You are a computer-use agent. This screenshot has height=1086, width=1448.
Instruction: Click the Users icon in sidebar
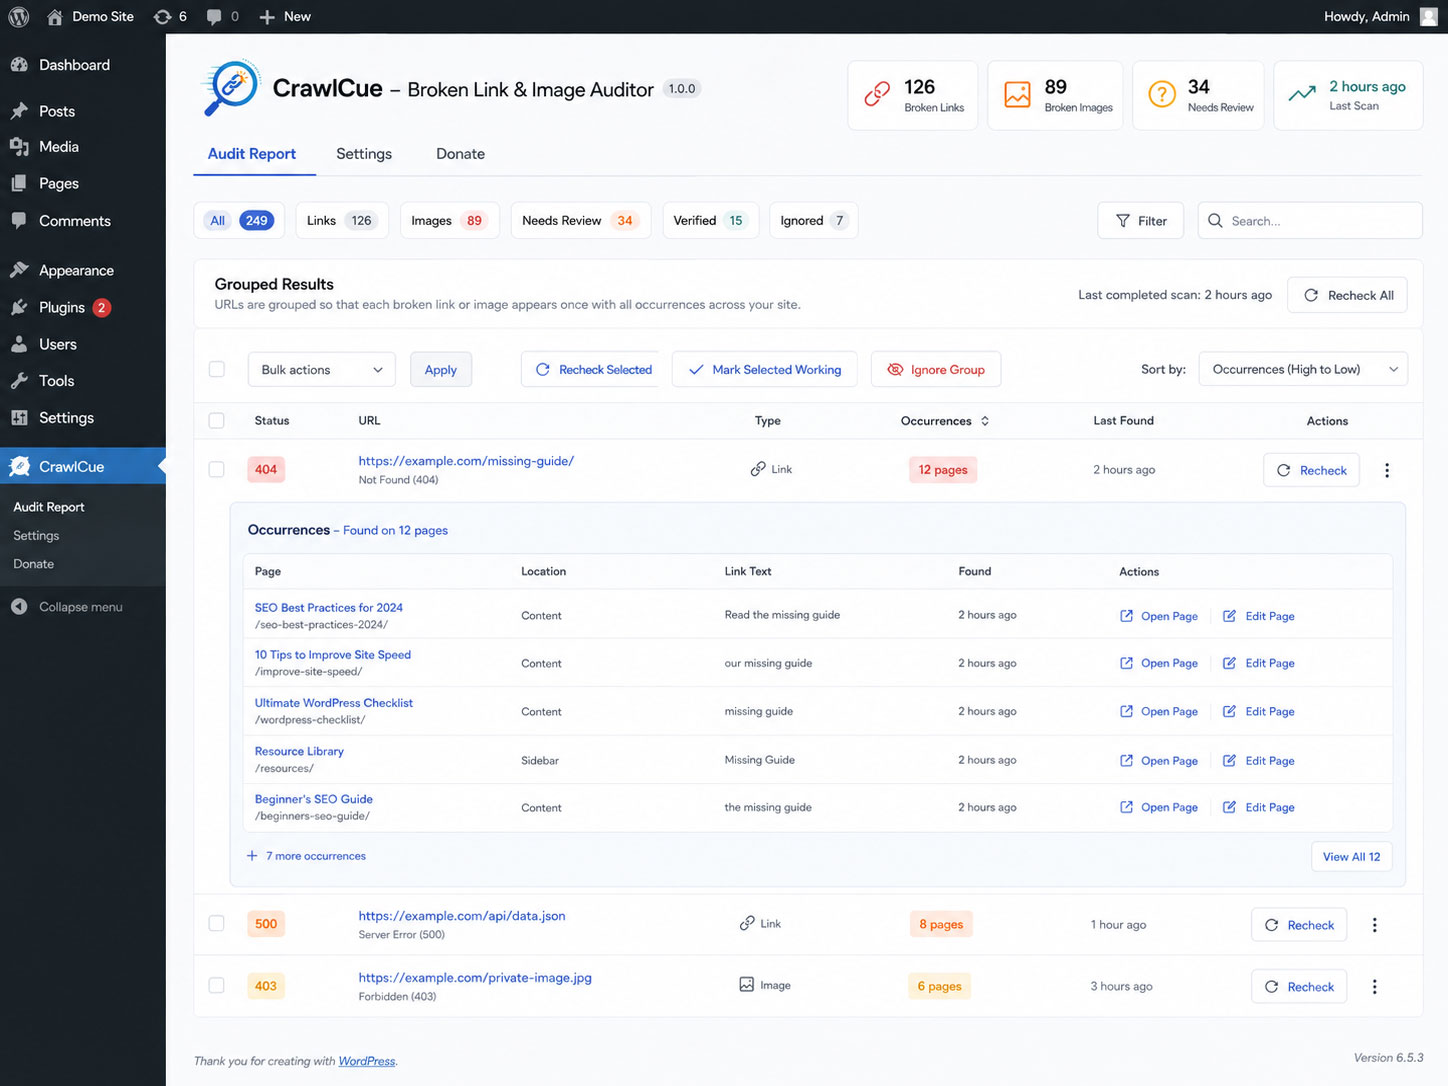click(19, 344)
